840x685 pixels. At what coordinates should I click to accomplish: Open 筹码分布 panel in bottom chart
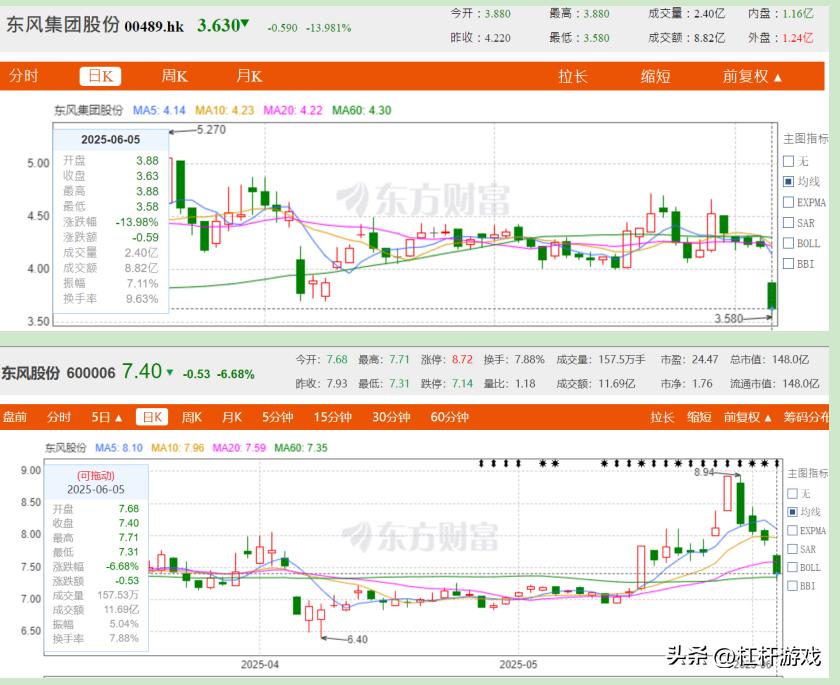(x=806, y=417)
